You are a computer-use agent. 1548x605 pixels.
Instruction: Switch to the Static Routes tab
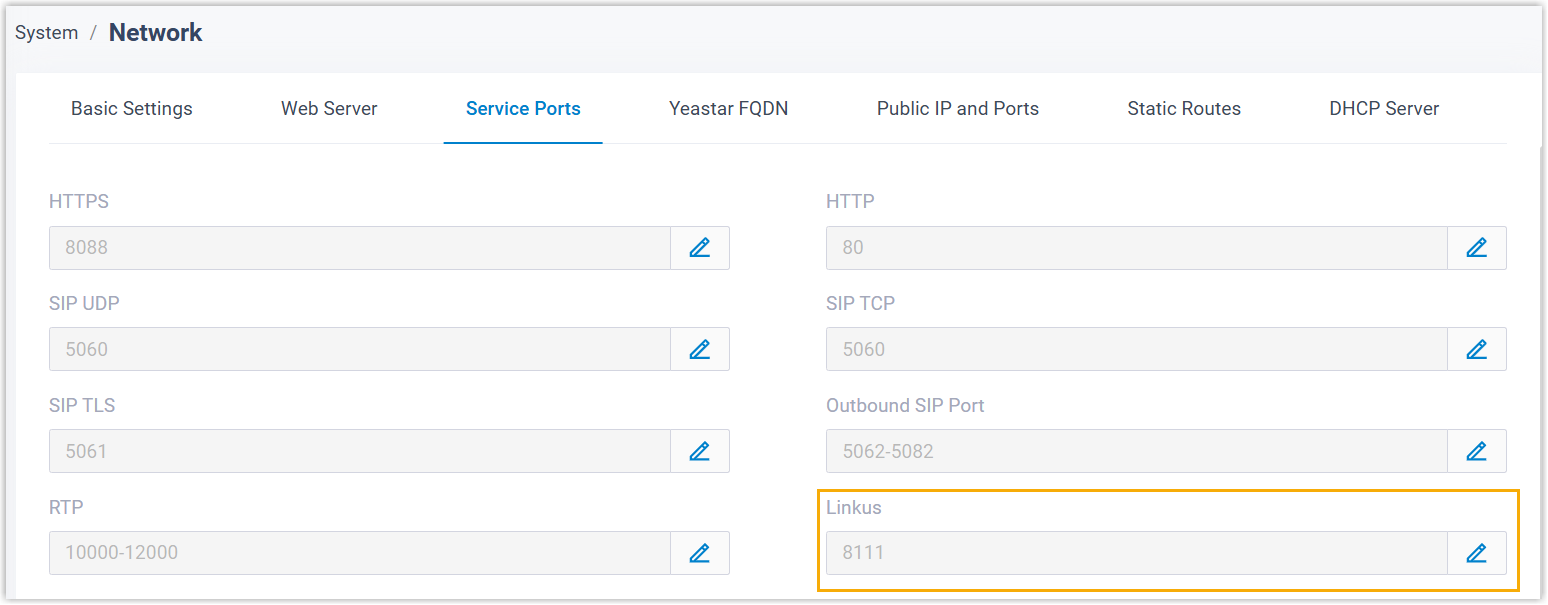pos(1183,109)
